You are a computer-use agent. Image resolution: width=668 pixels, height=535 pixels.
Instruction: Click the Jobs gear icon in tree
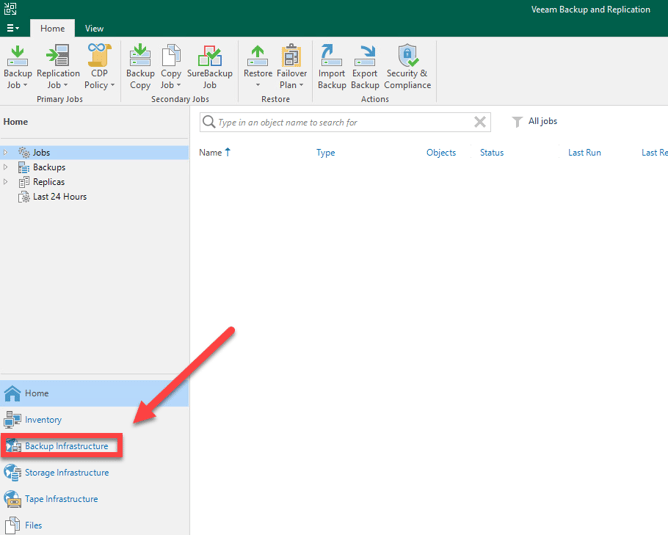pyautogui.click(x=24, y=152)
